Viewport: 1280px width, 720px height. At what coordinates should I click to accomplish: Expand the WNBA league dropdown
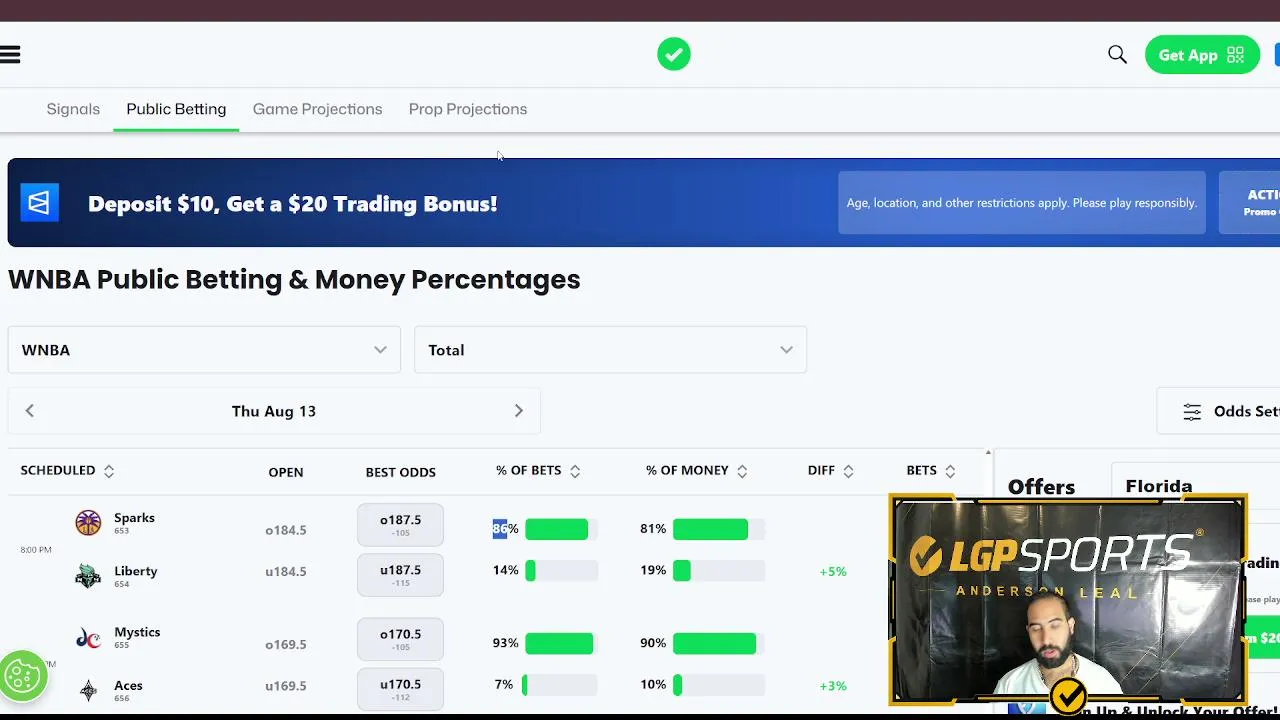[x=204, y=350]
